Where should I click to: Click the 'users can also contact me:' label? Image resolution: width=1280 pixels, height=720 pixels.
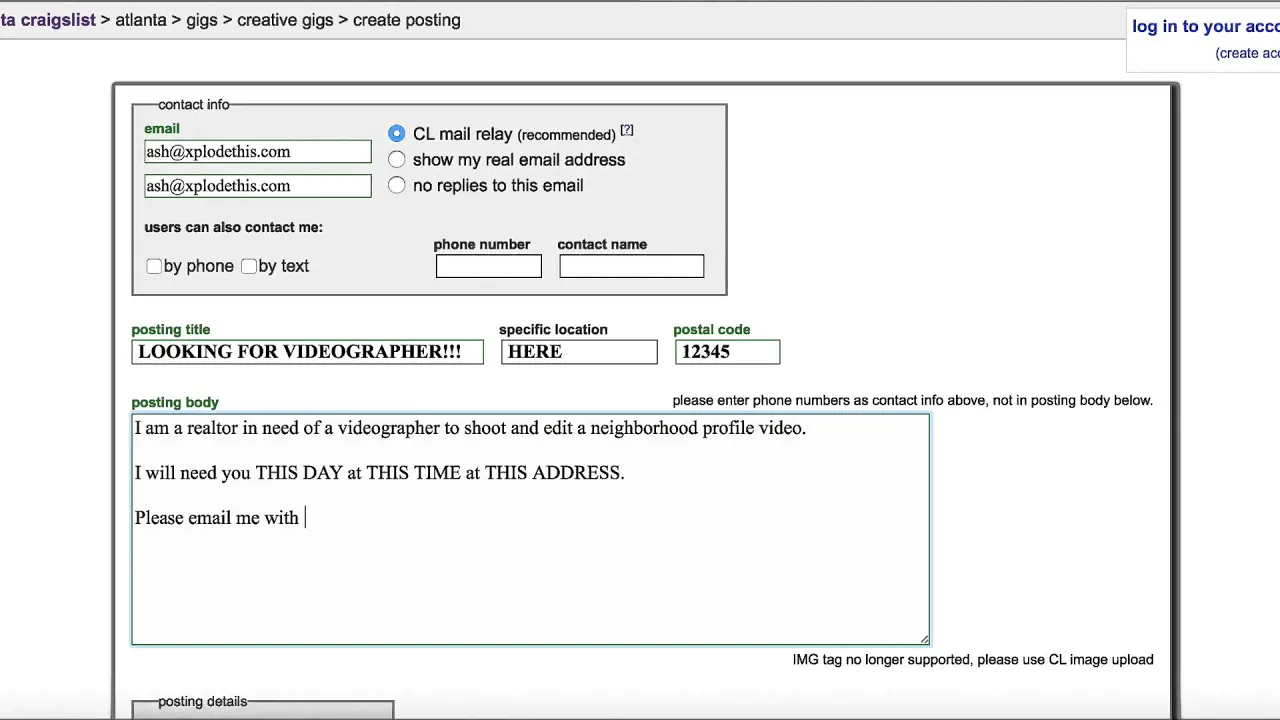click(234, 228)
